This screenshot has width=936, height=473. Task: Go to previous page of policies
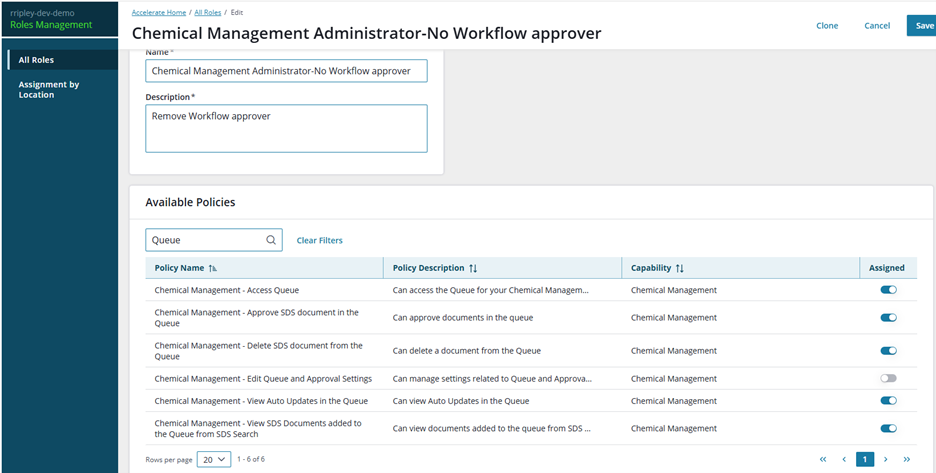coord(844,459)
